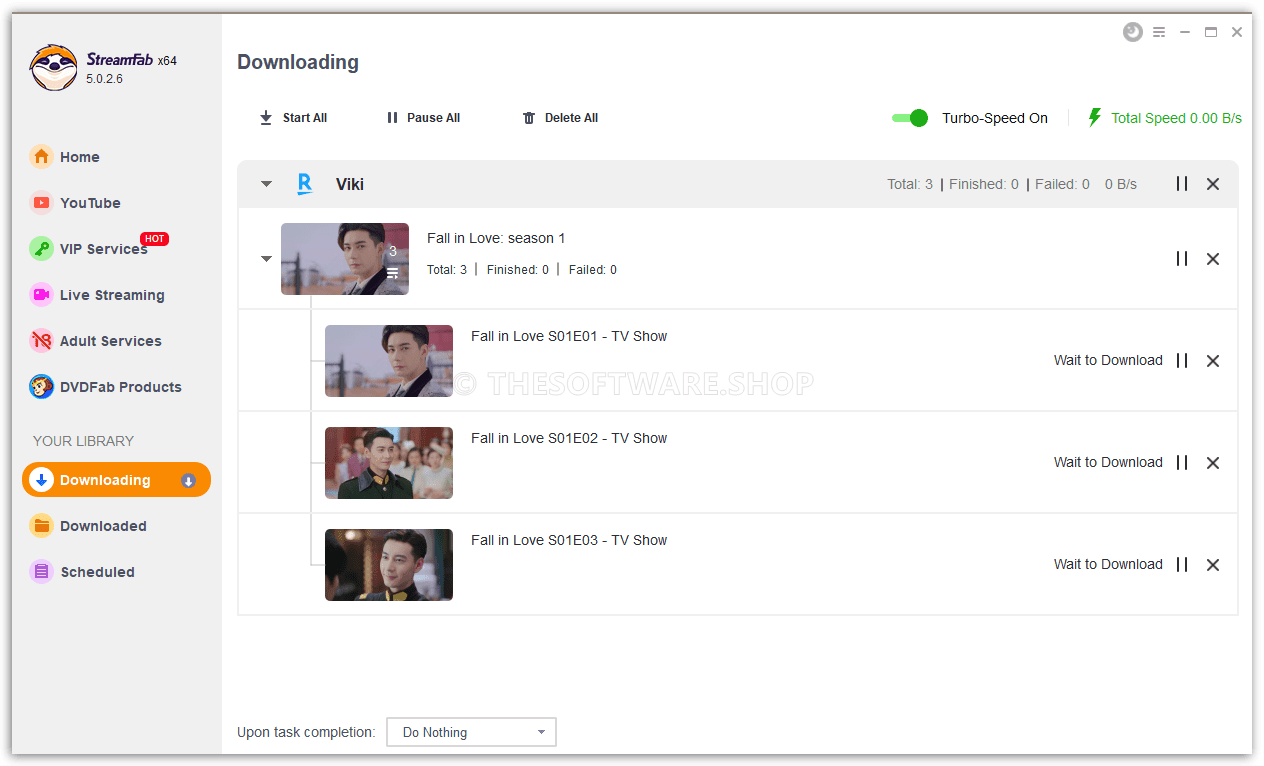
Task: Pause the S01E02 download
Action: [x=1182, y=463]
